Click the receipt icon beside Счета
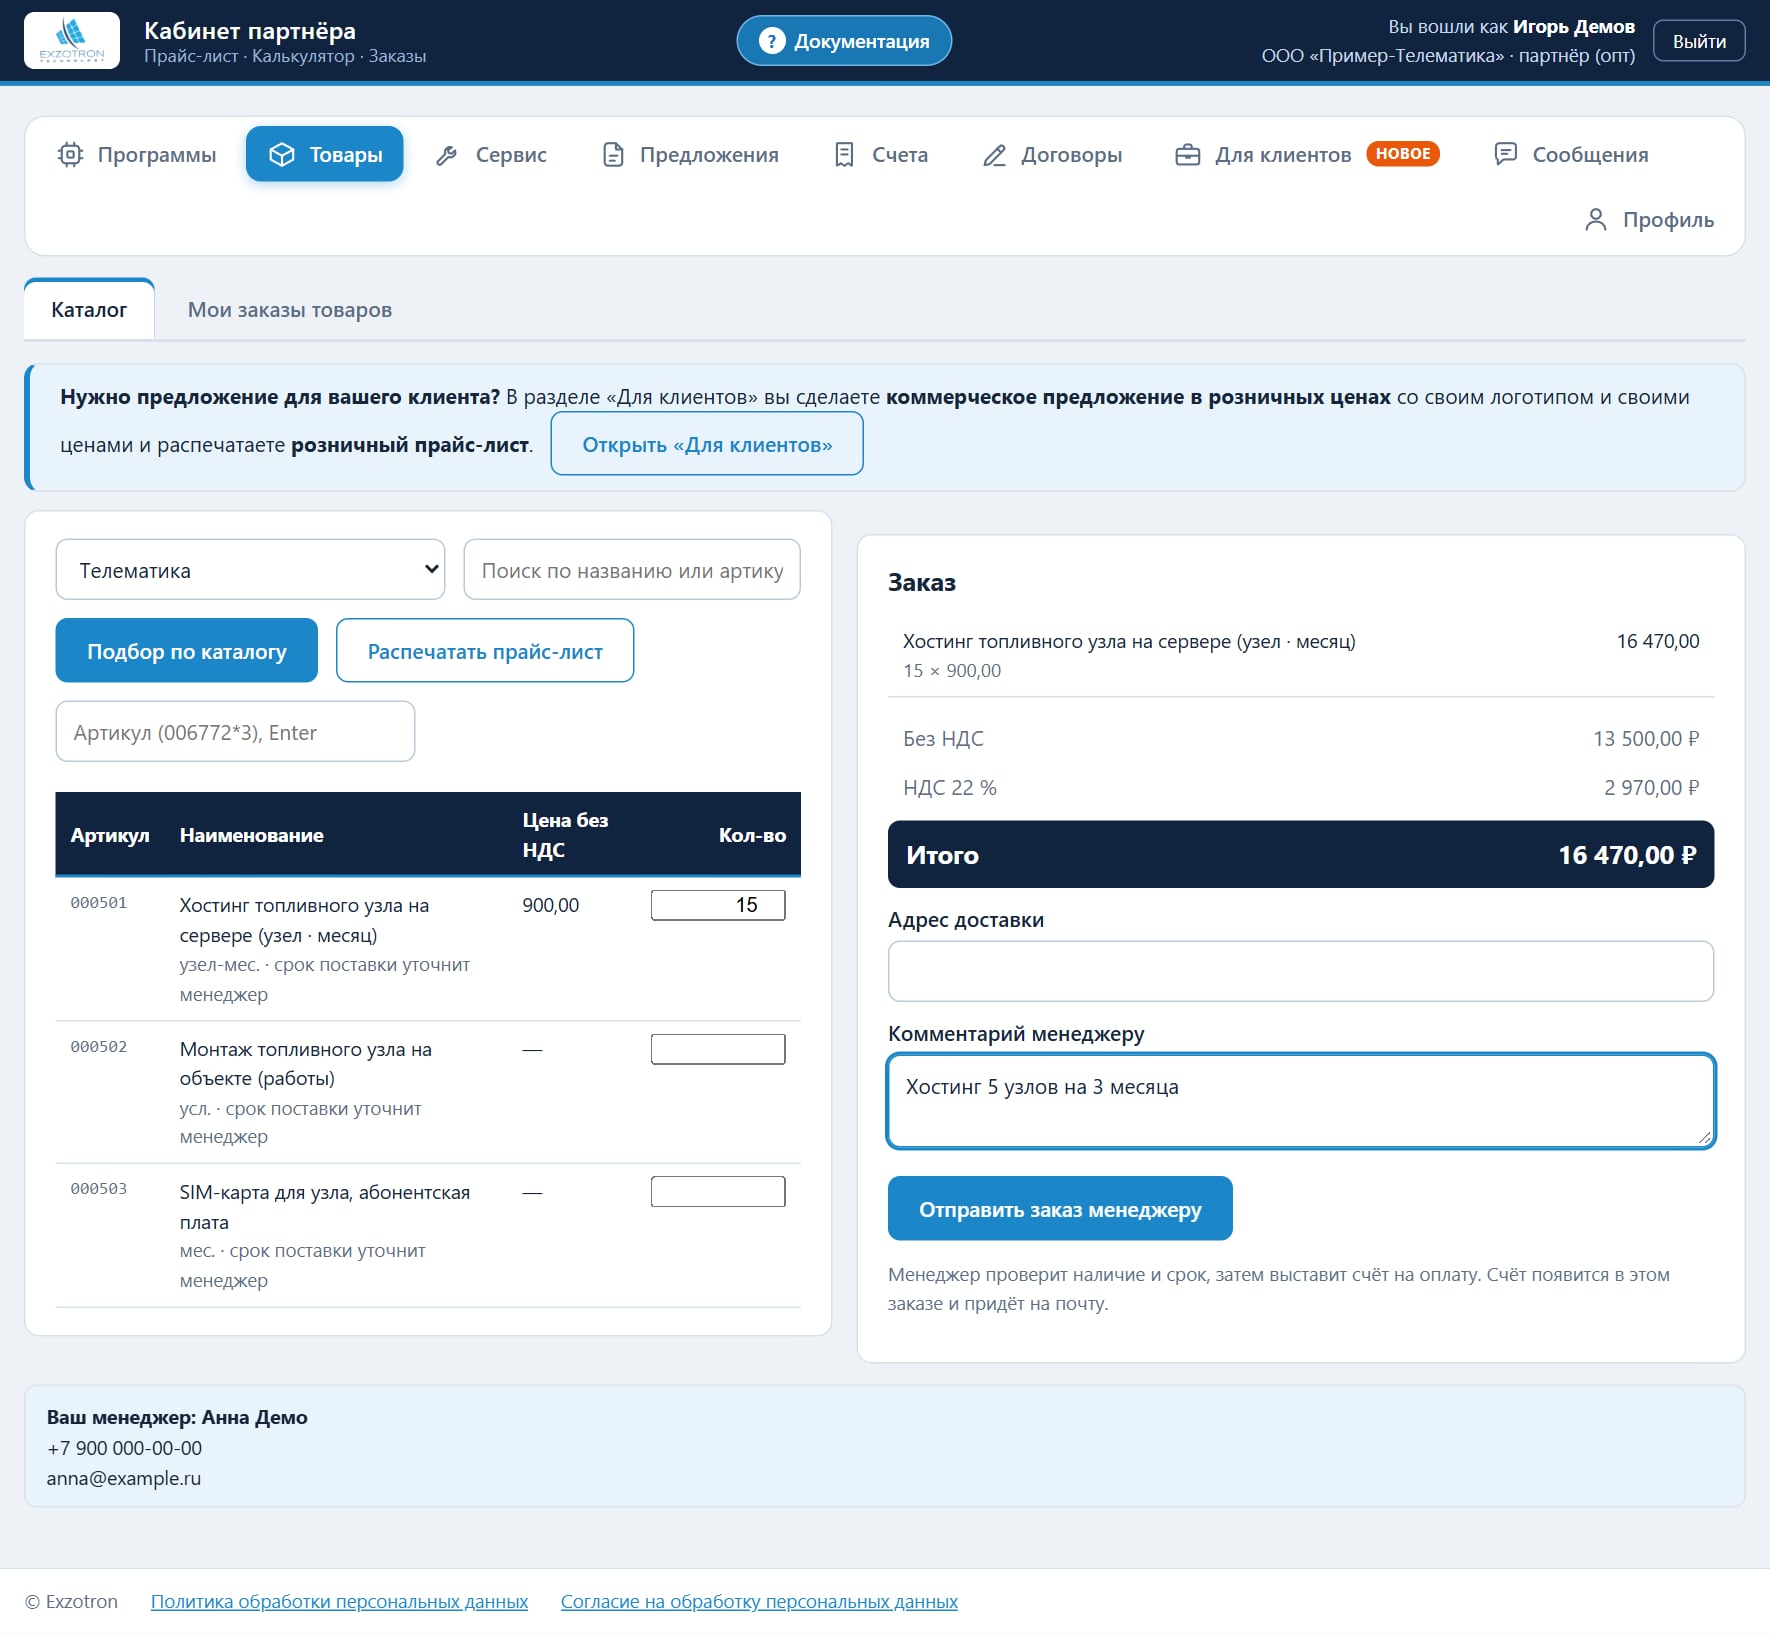 844,155
